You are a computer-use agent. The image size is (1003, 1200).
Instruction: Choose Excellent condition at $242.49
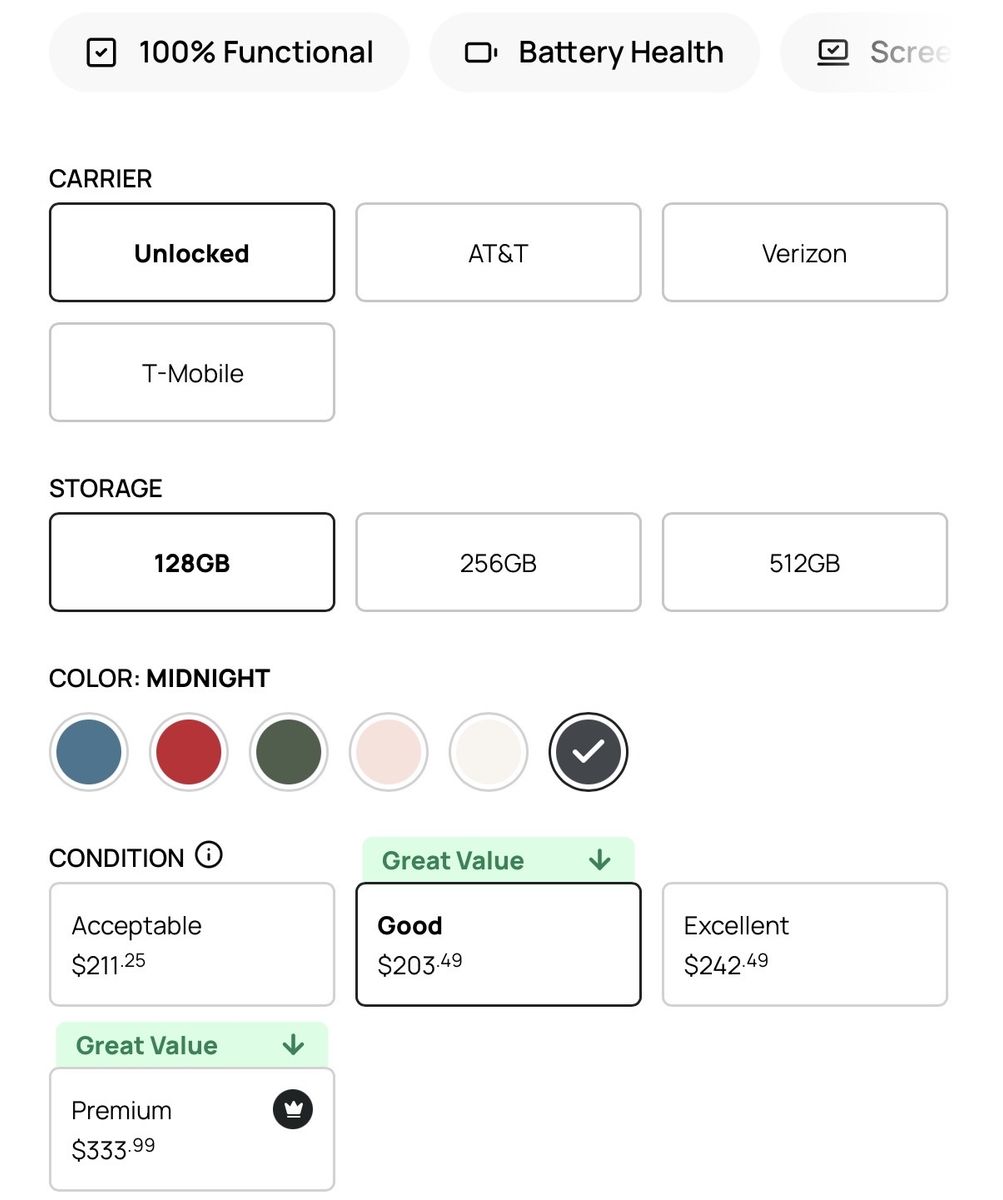tap(804, 944)
